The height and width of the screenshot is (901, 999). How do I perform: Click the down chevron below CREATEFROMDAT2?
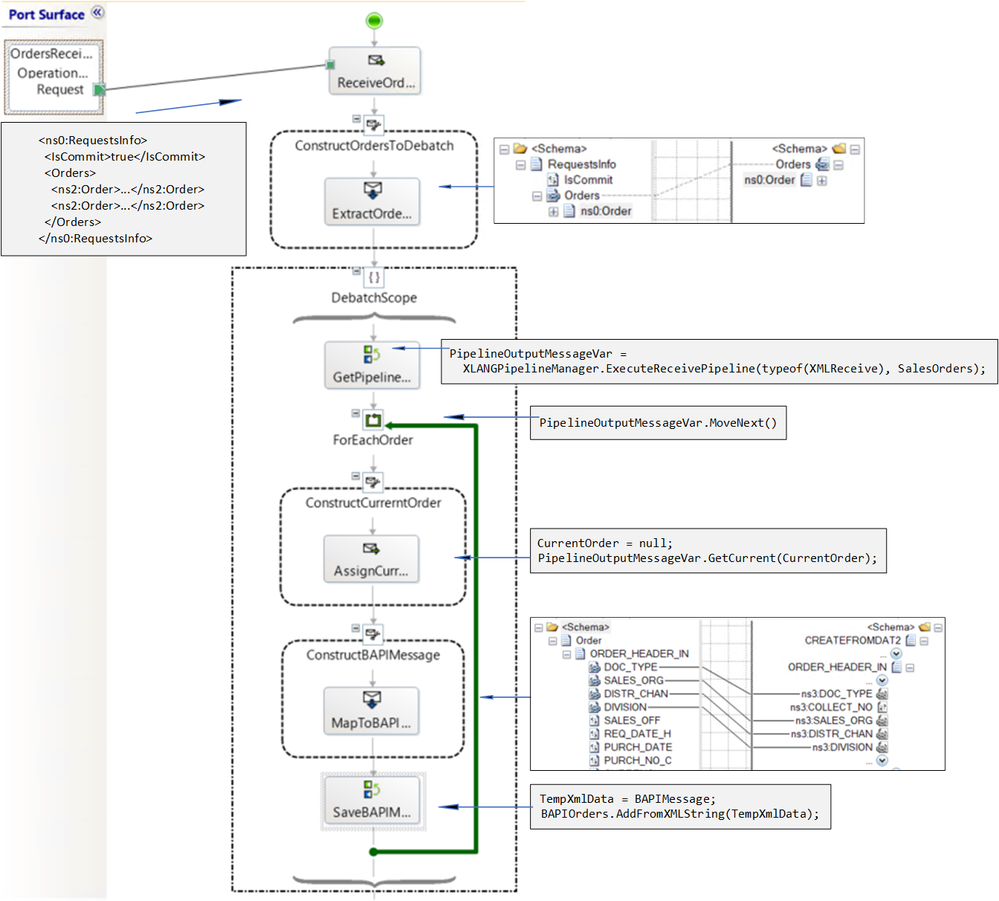(896, 654)
